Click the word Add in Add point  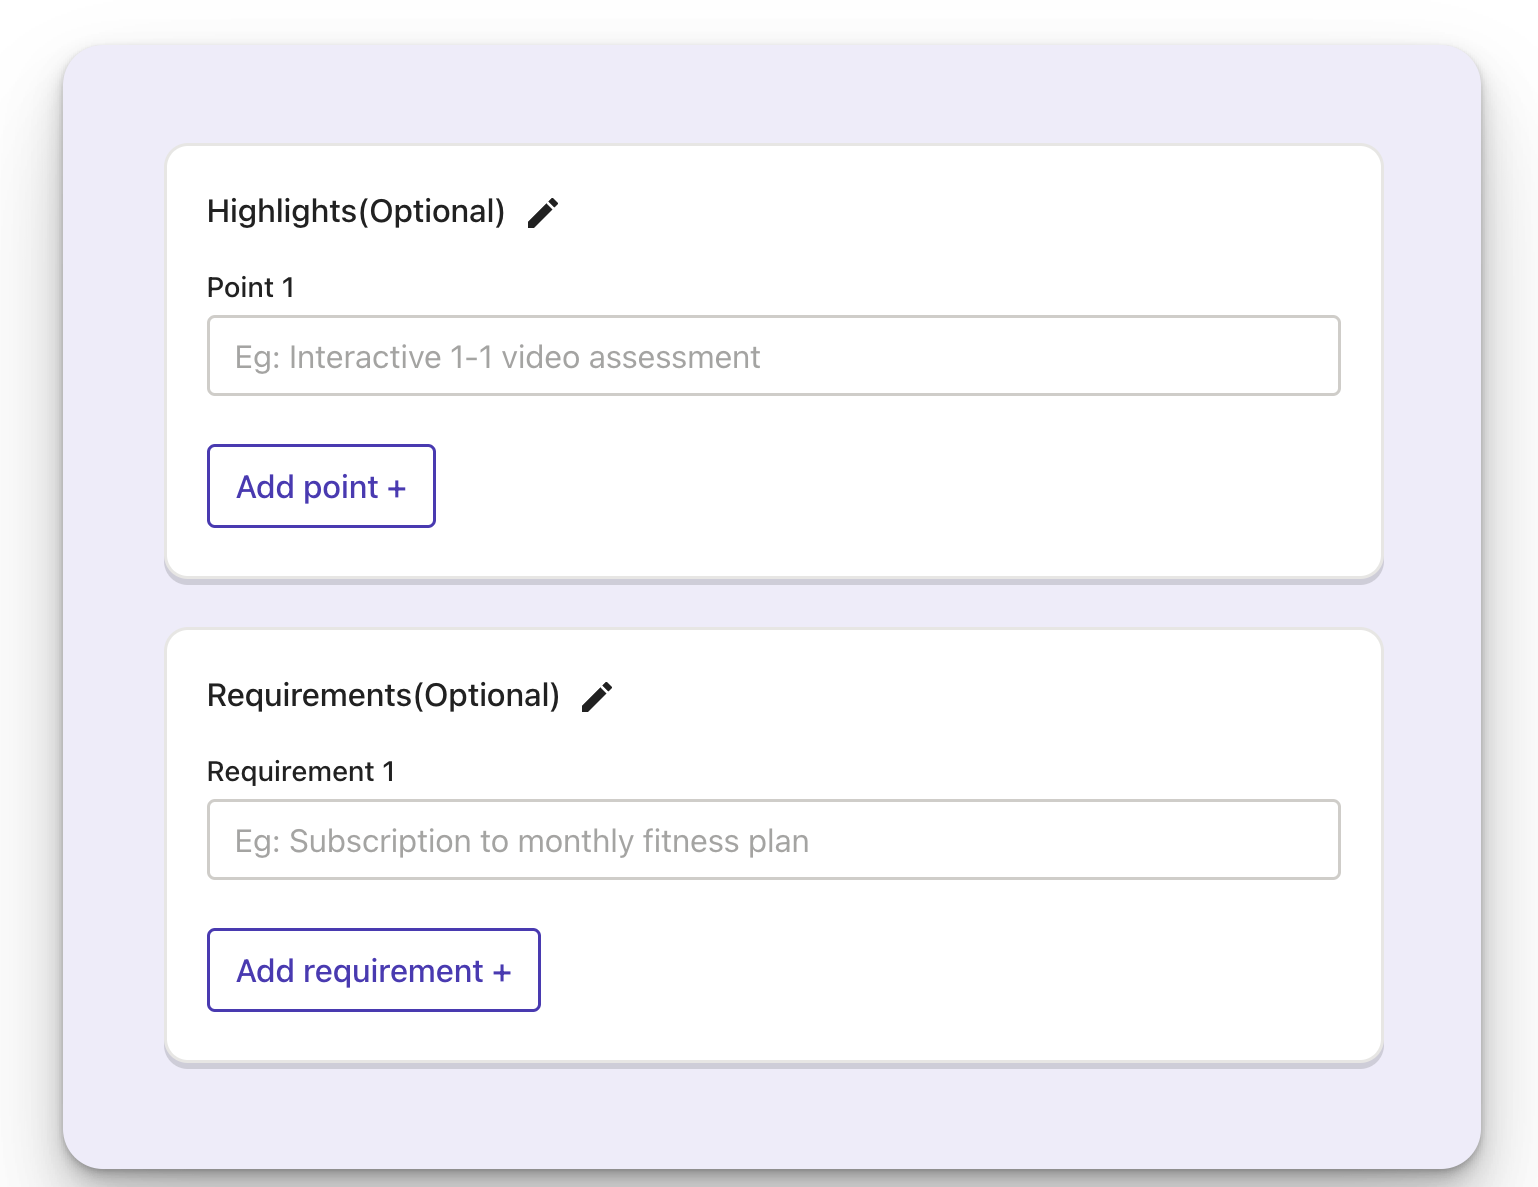(x=265, y=487)
